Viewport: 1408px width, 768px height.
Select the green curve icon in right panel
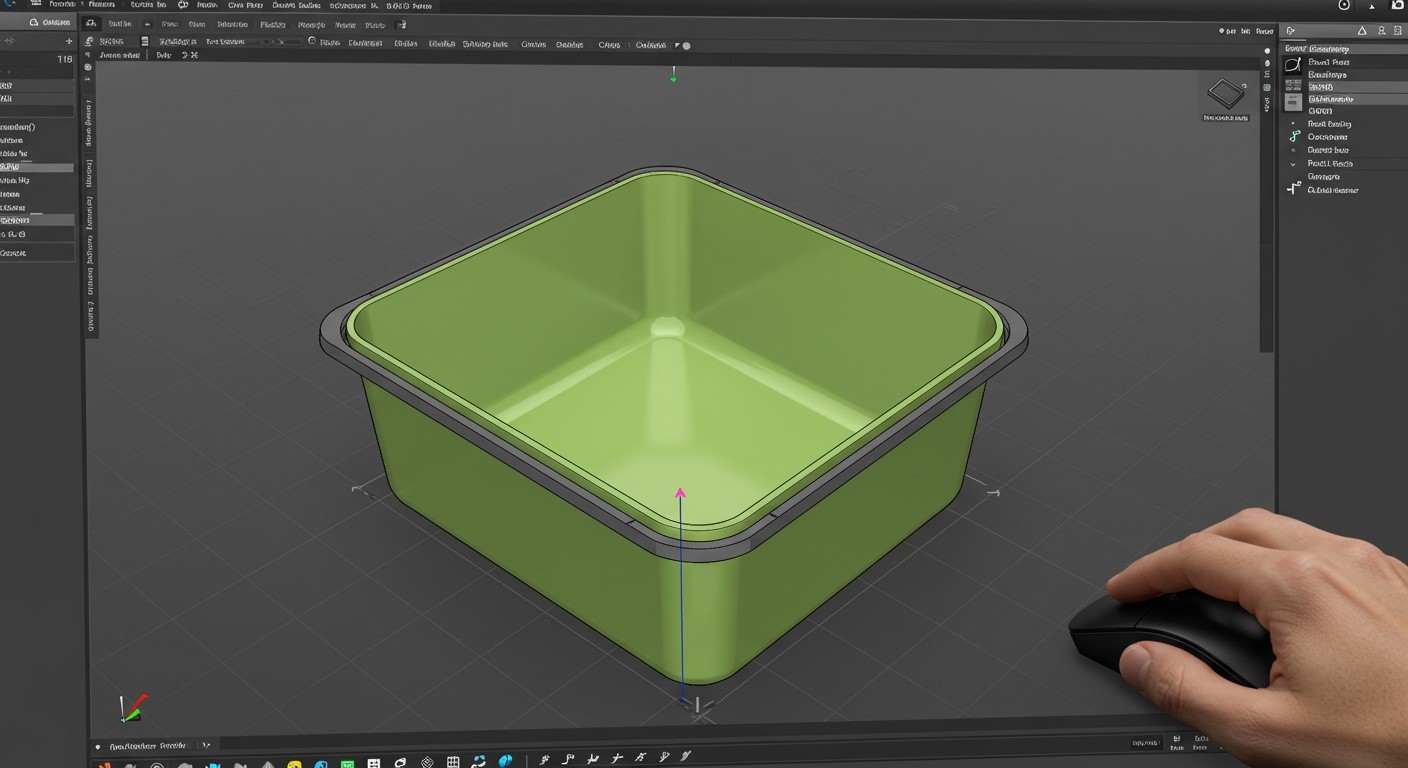[1294, 137]
